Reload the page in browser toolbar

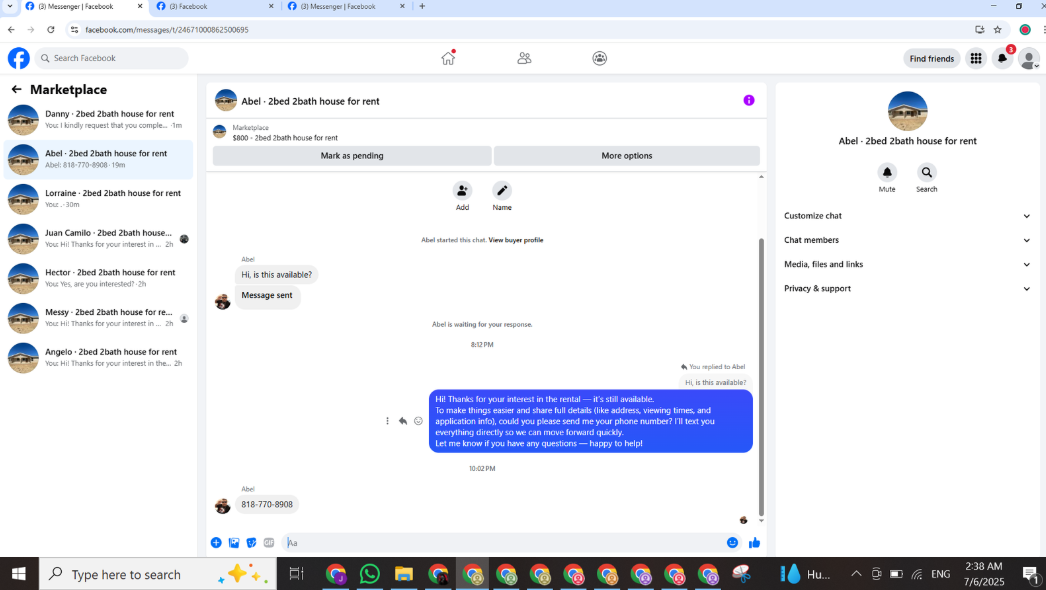coord(51,29)
